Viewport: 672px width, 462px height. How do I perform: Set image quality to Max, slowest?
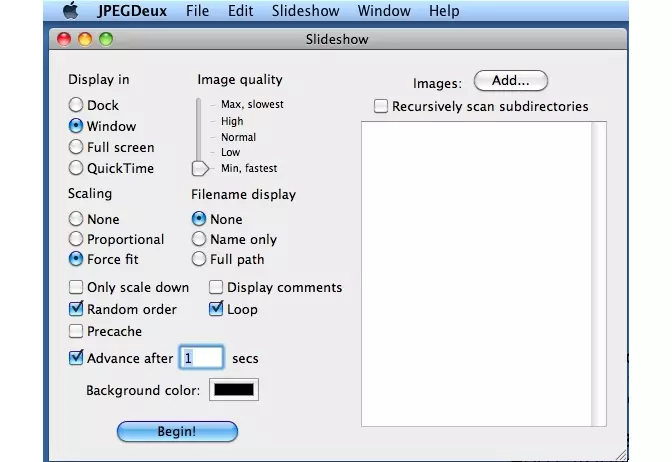click(x=252, y=104)
